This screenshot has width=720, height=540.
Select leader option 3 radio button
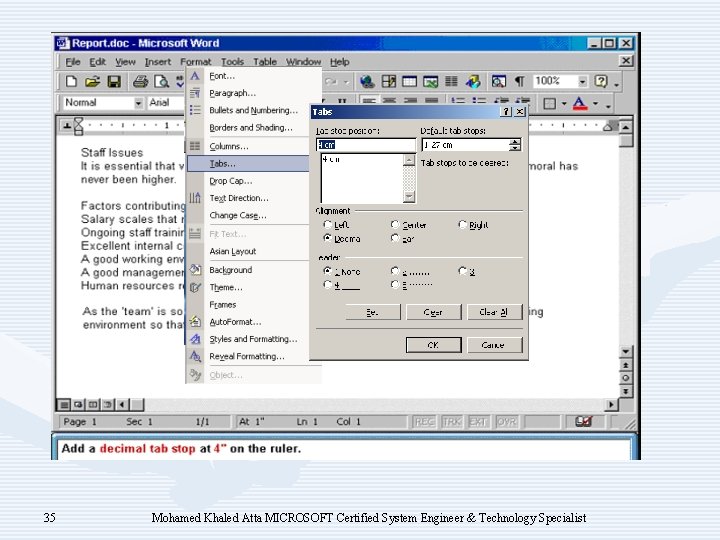(462, 271)
